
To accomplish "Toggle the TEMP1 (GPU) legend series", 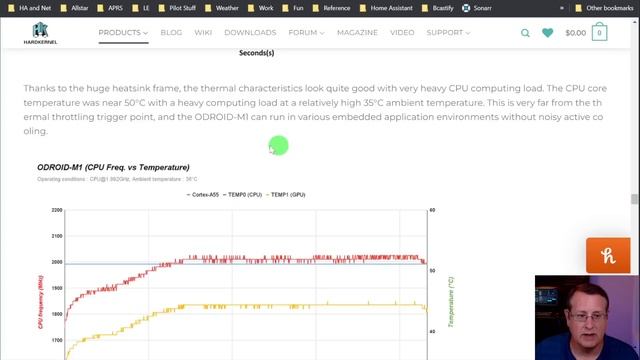I will (x=285, y=195).
